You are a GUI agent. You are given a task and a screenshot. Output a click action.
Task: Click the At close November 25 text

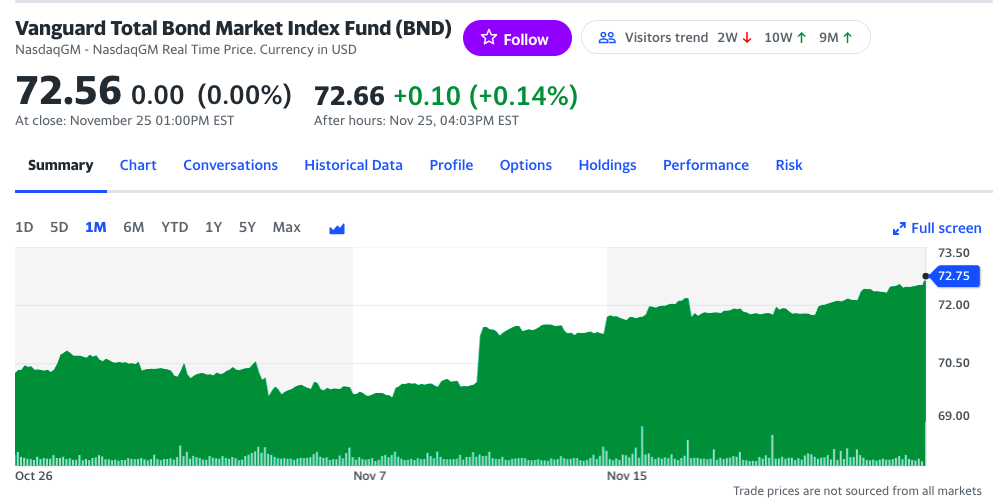(125, 120)
